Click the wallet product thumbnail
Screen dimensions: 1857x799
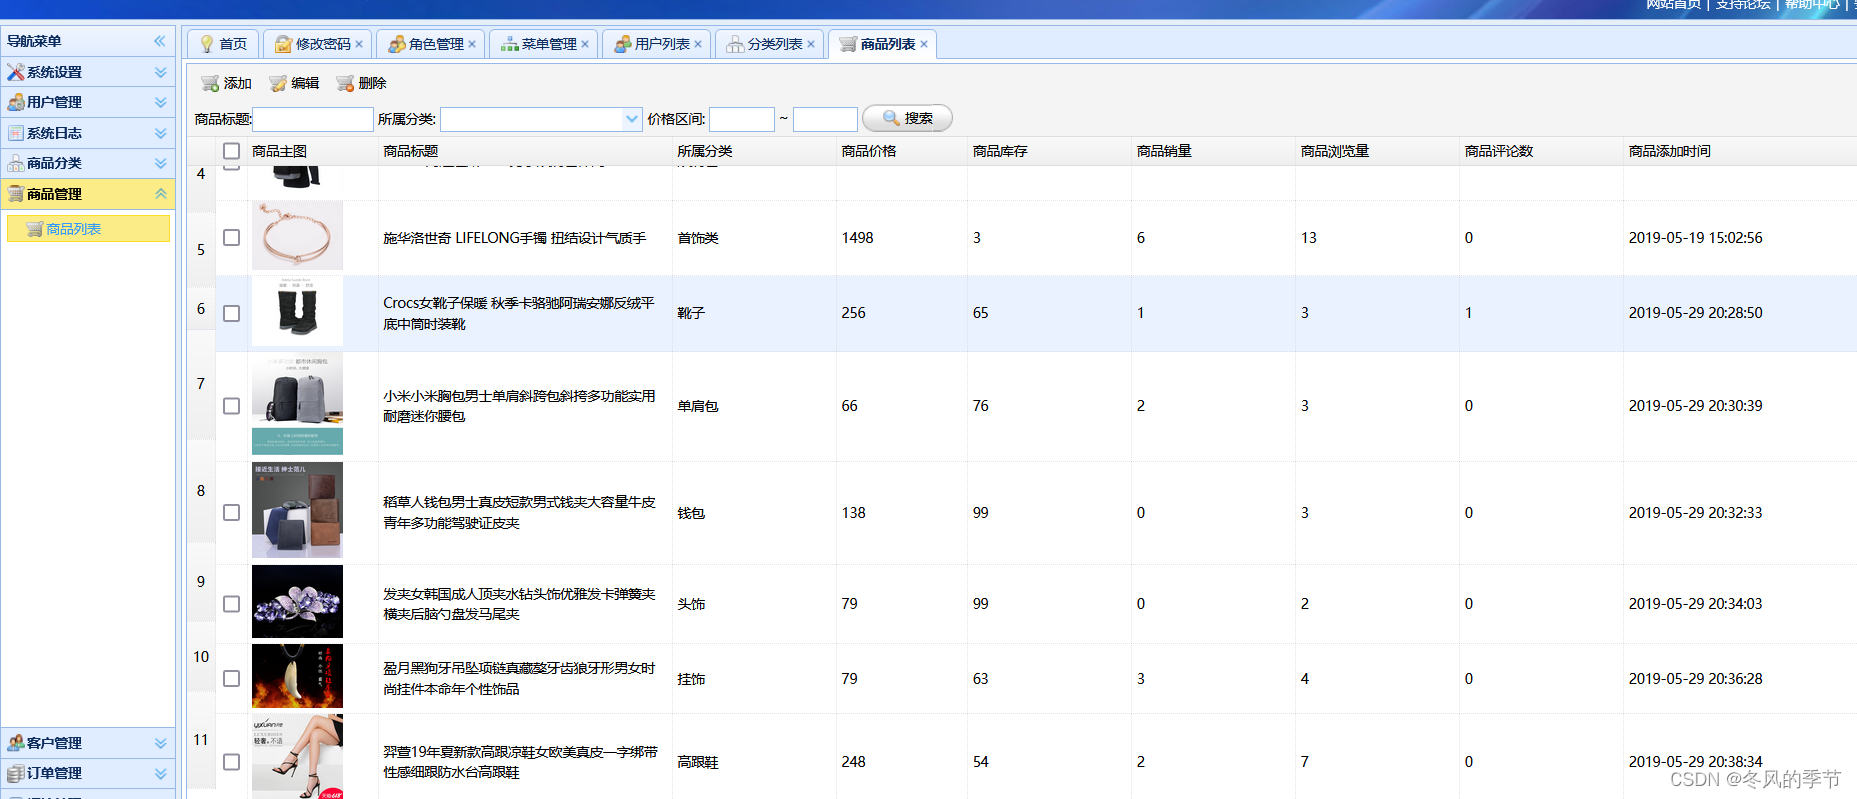[x=297, y=510]
